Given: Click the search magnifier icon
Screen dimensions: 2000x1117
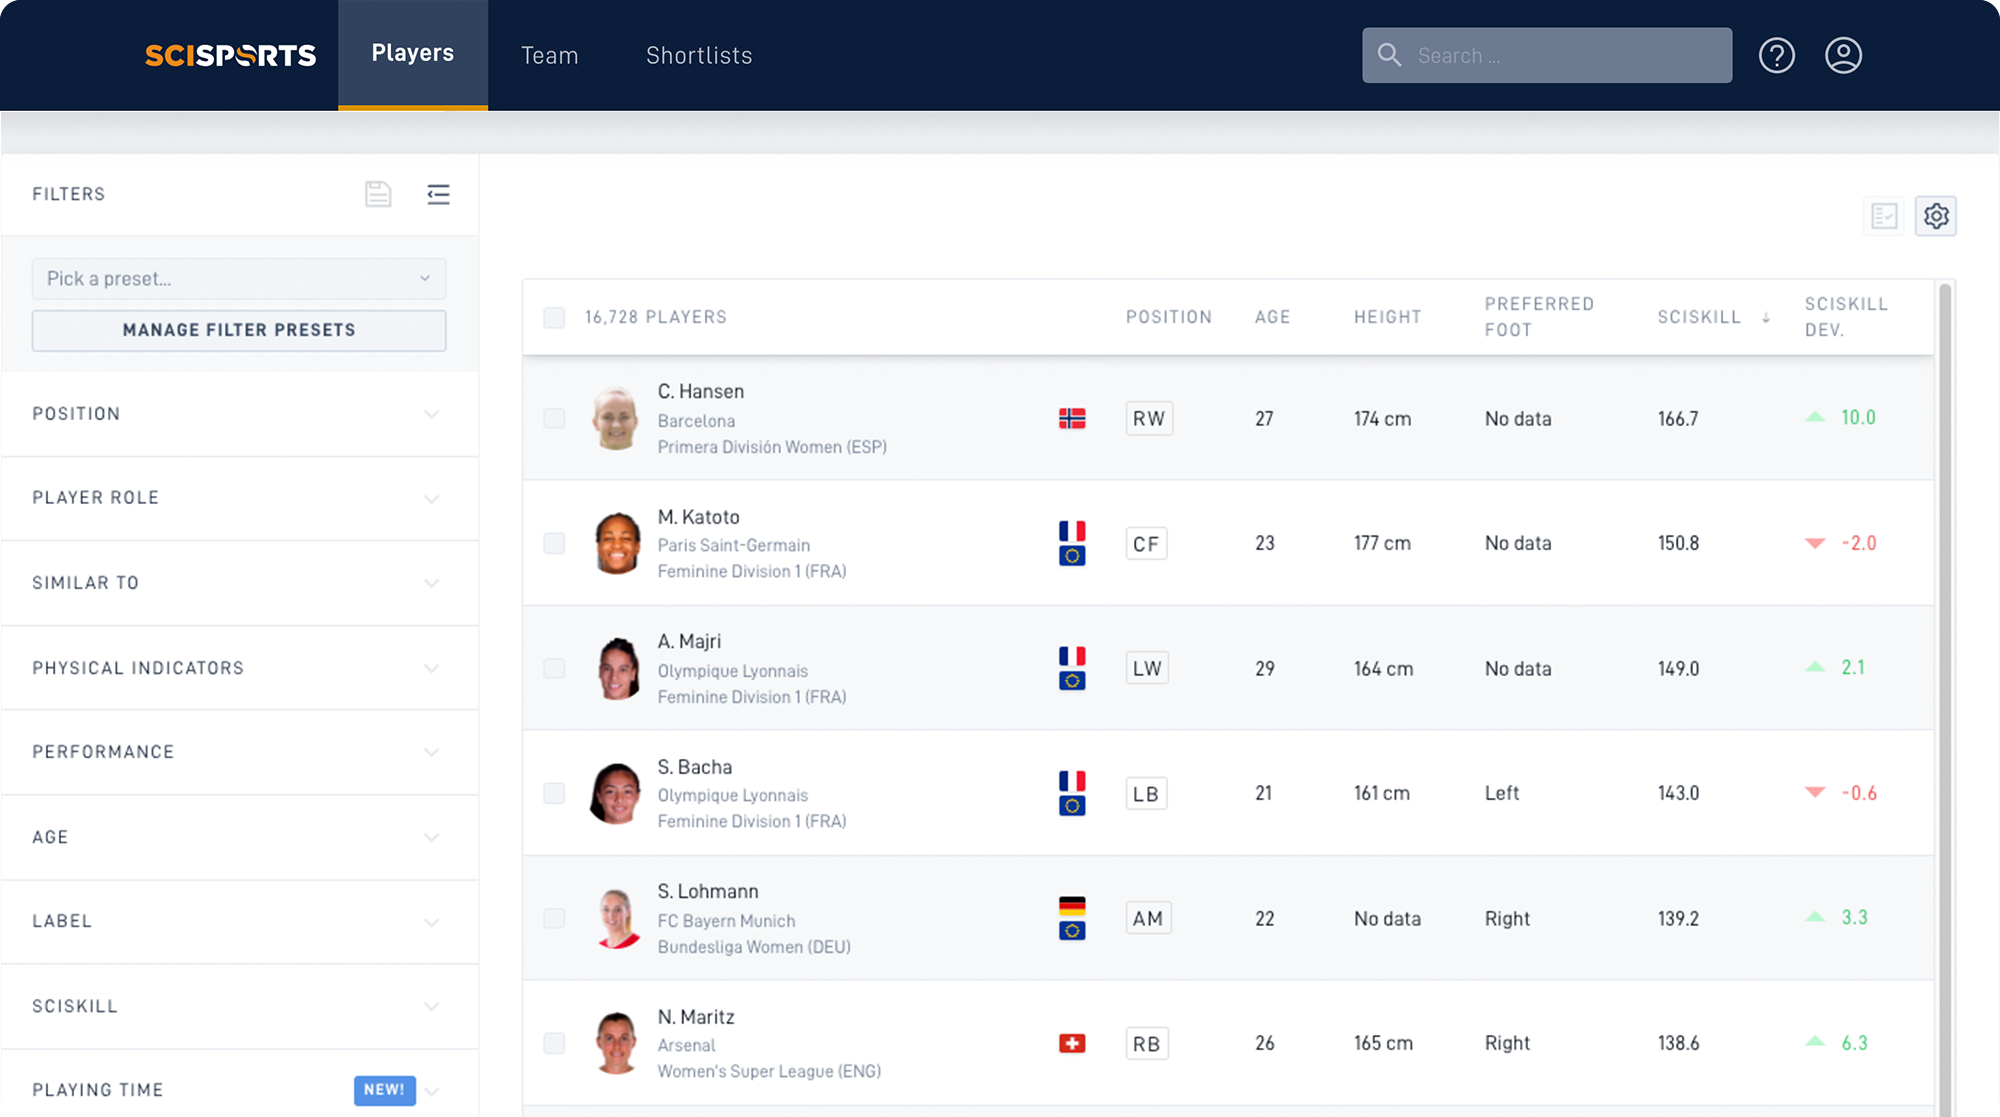Looking at the screenshot, I should point(1389,55).
